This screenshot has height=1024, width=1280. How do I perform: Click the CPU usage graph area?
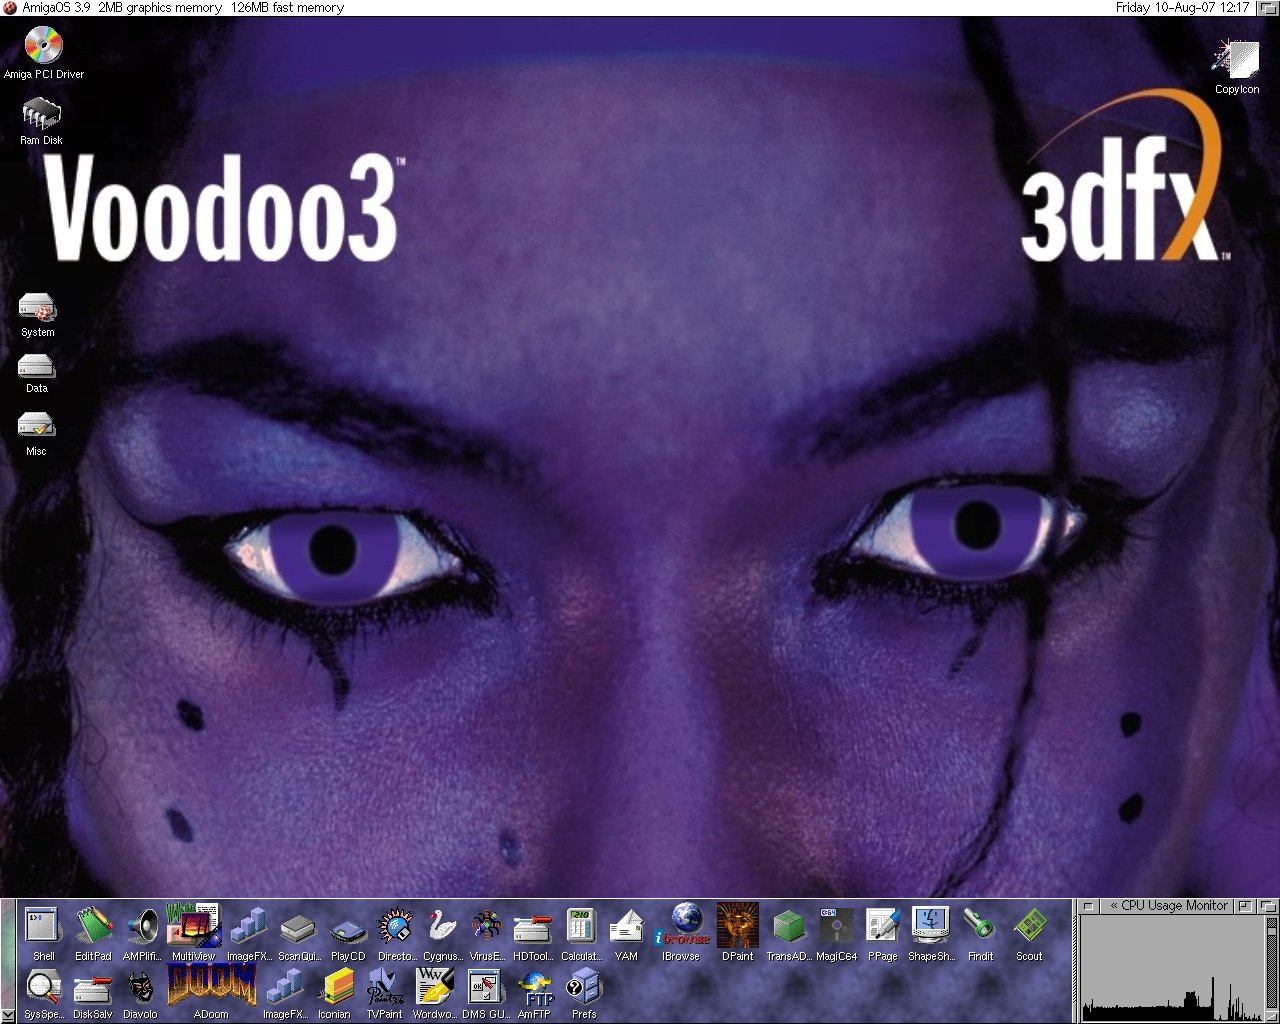pos(1171,968)
